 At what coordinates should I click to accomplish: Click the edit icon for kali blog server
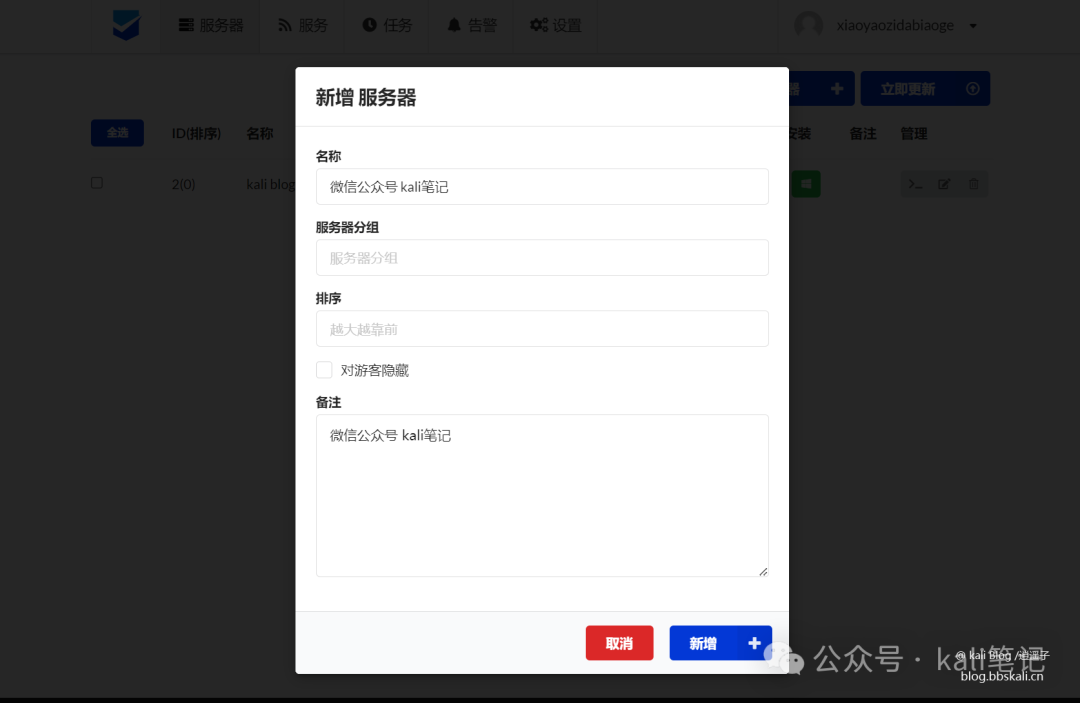[944, 185]
